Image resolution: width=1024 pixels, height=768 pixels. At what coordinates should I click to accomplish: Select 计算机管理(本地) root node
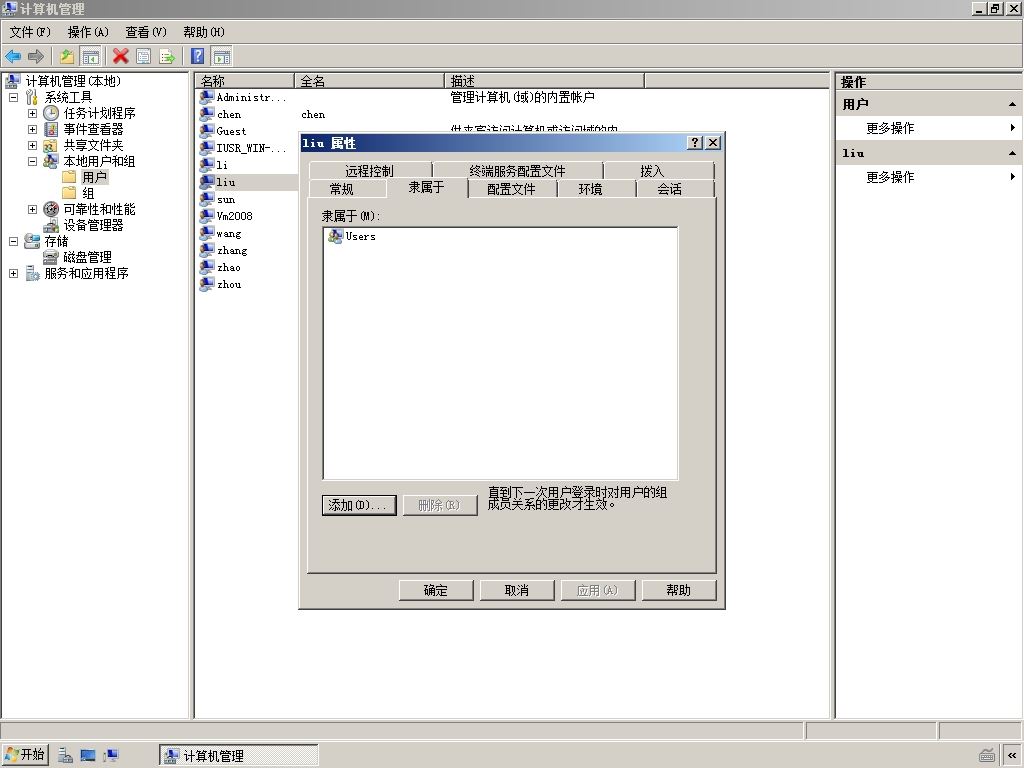[x=72, y=81]
